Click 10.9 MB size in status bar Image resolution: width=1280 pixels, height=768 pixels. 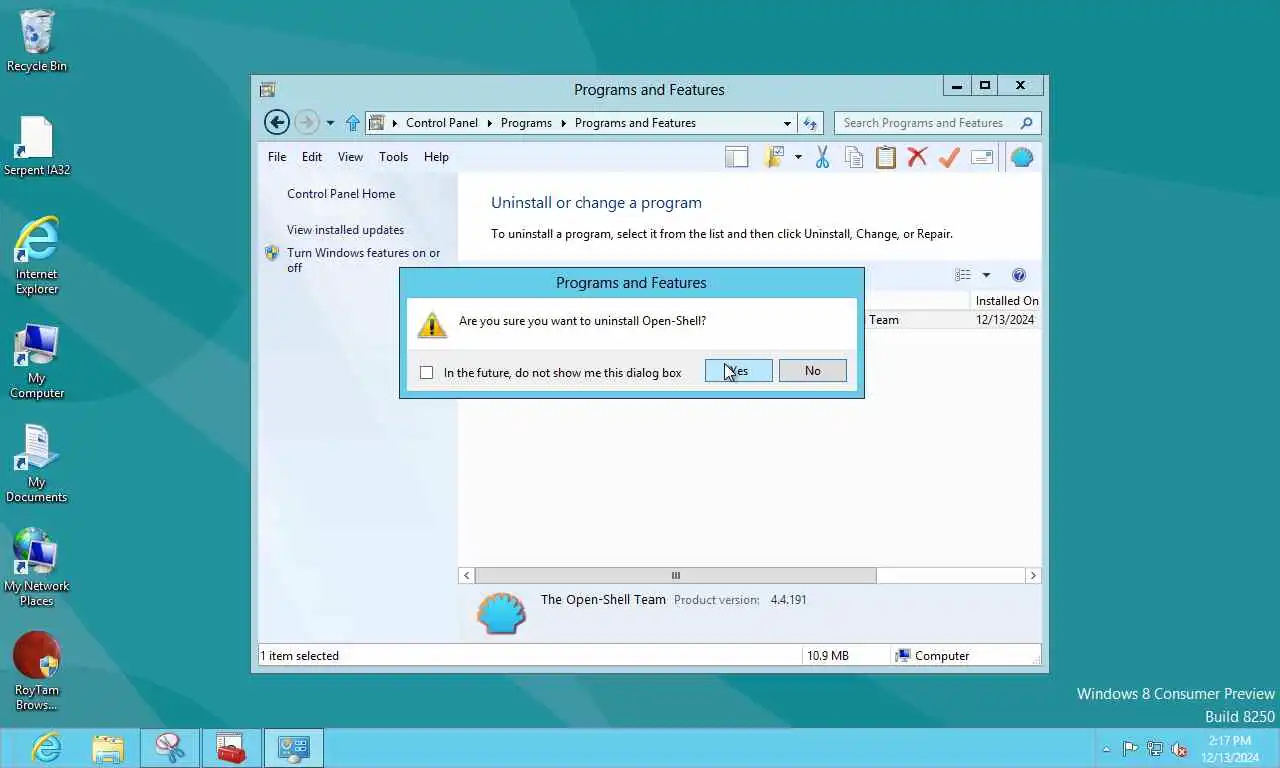pyautogui.click(x=828, y=656)
